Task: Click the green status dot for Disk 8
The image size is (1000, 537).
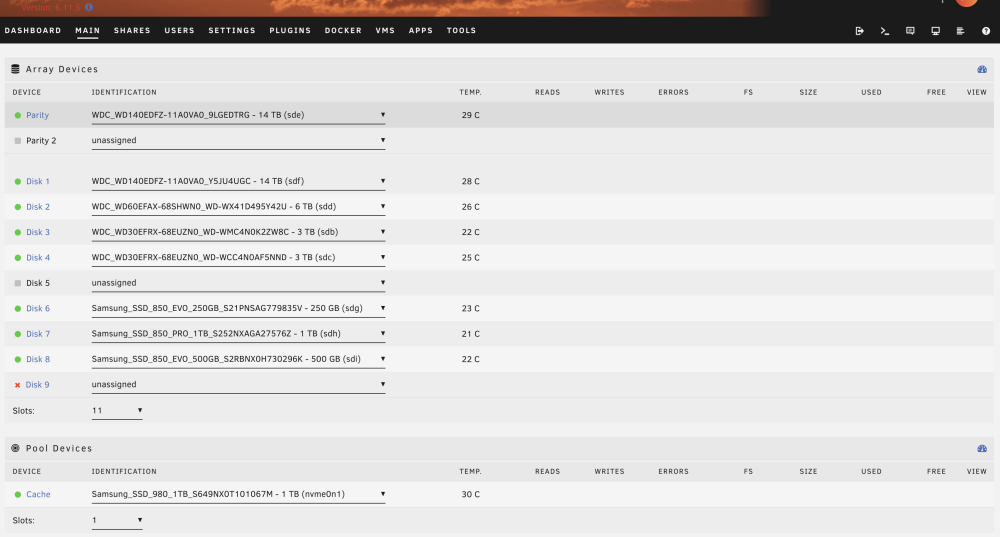Action: tap(18, 360)
